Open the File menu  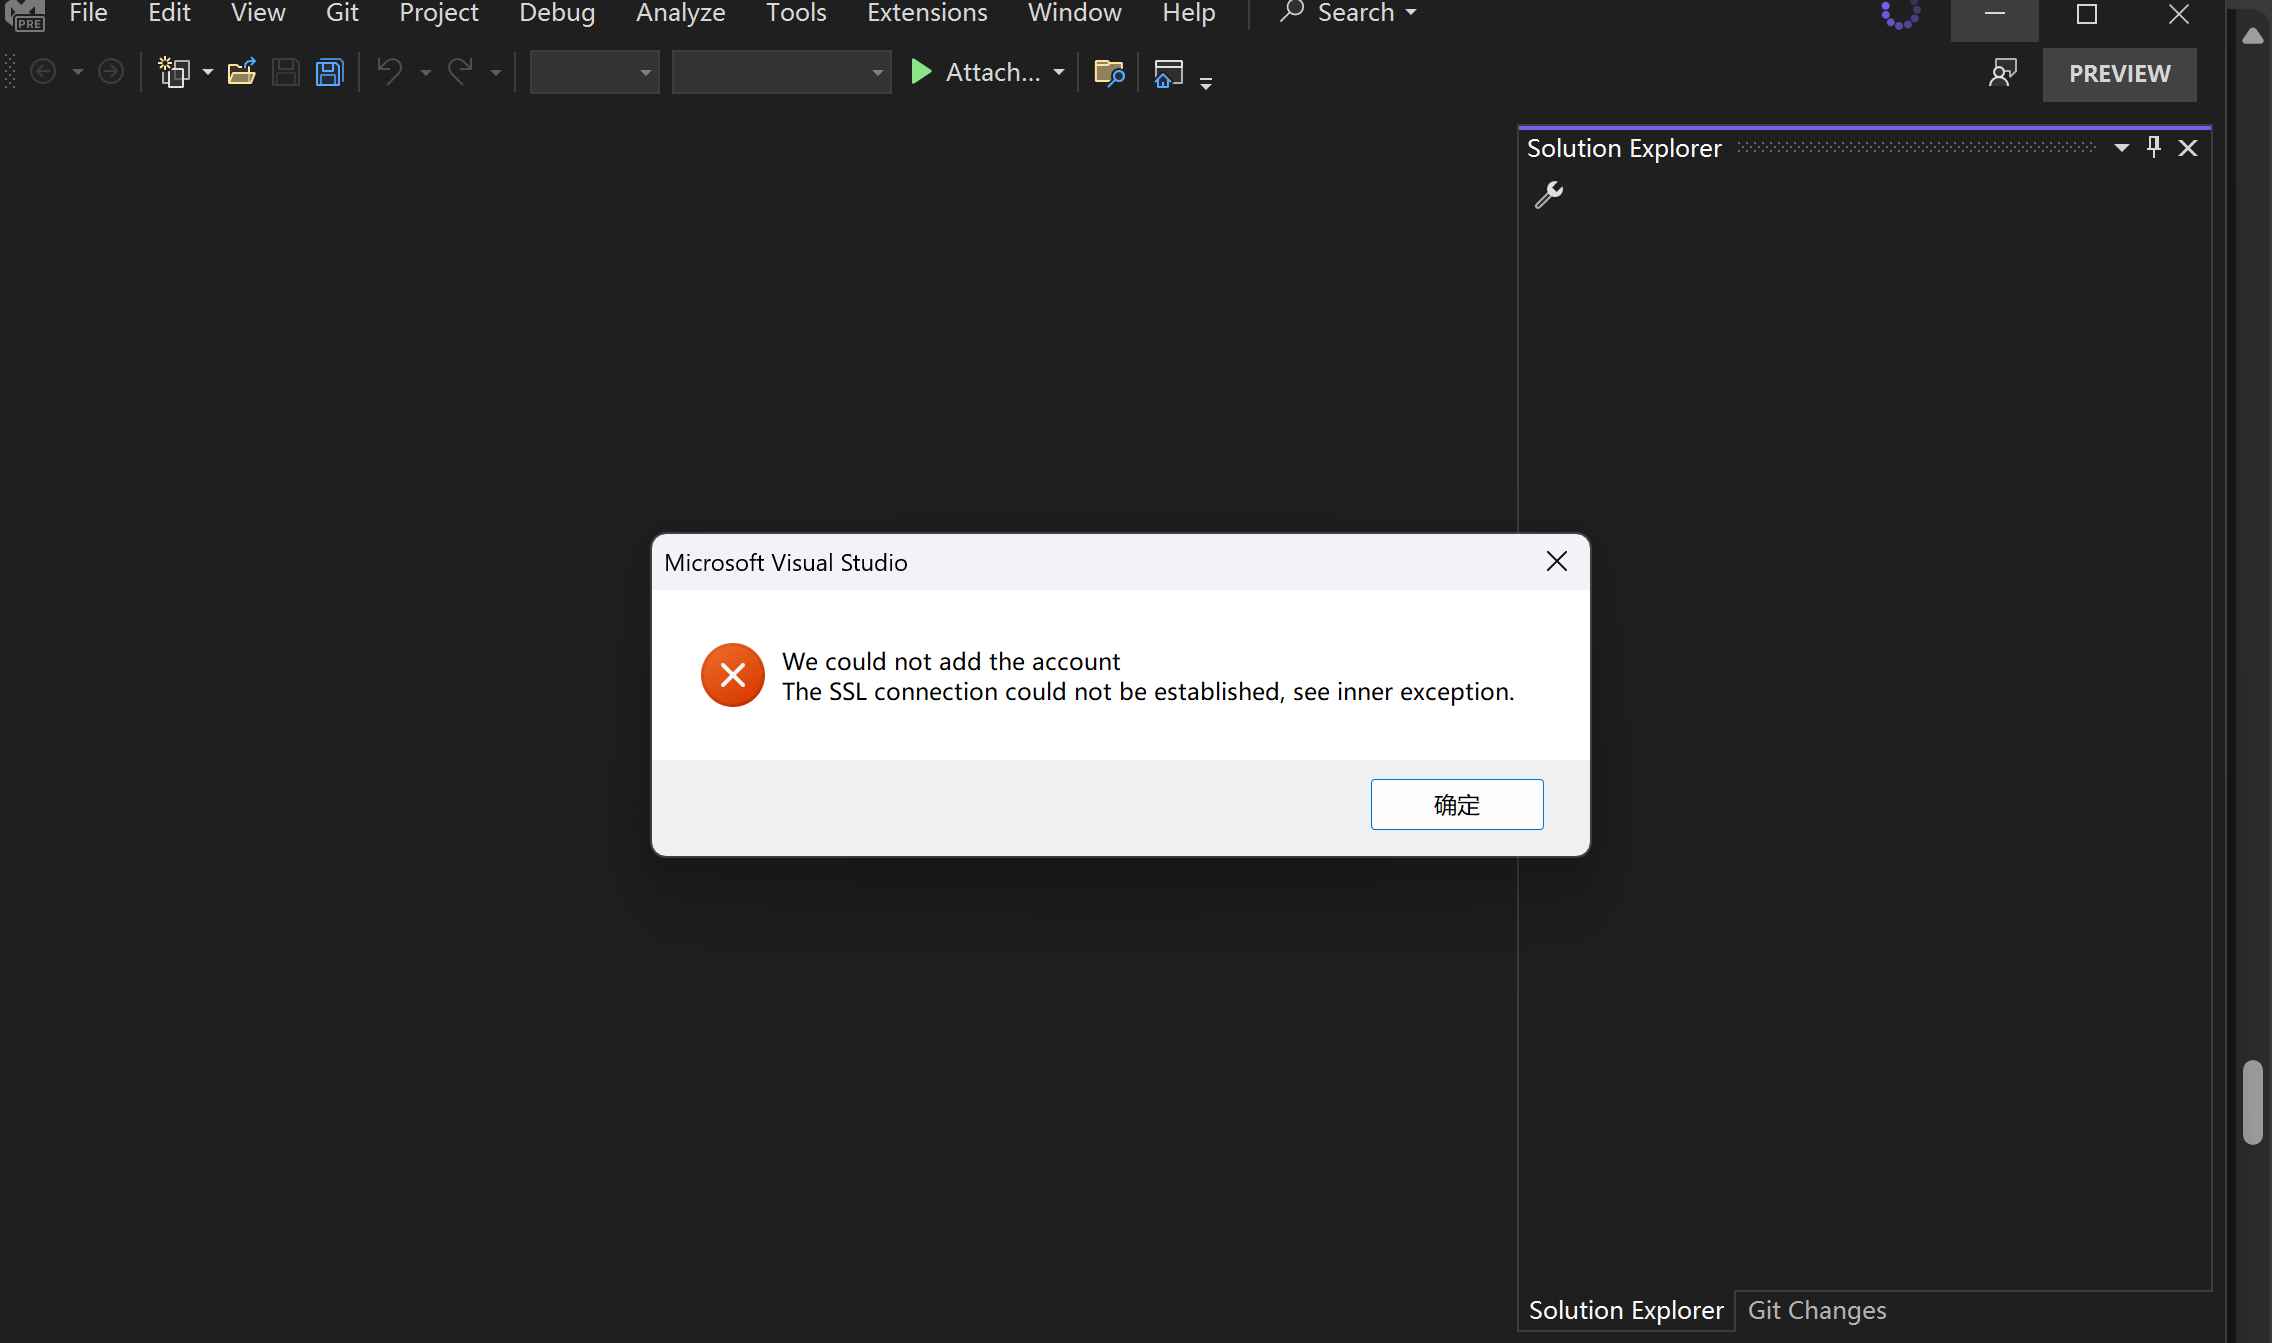(88, 13)
